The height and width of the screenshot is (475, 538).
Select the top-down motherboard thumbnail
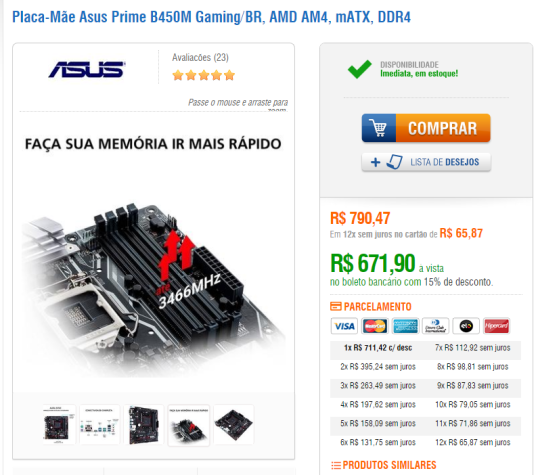(143, 425)
